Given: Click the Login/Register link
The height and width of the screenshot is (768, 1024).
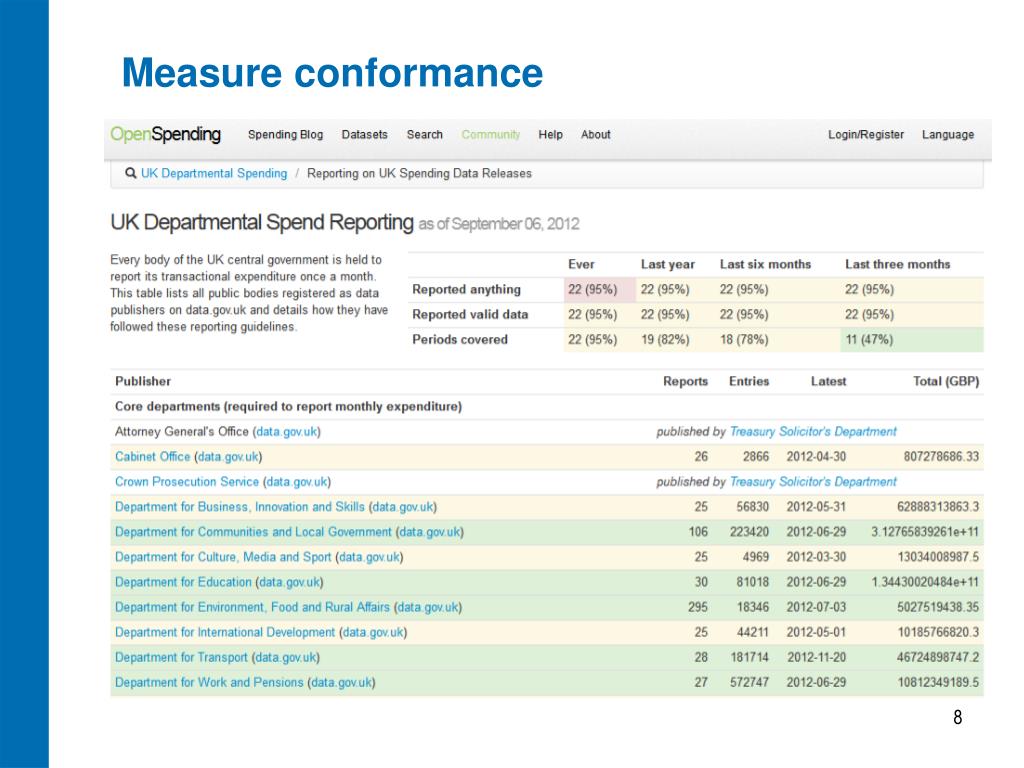Looking at the screenshot, I should pos(866,135).
